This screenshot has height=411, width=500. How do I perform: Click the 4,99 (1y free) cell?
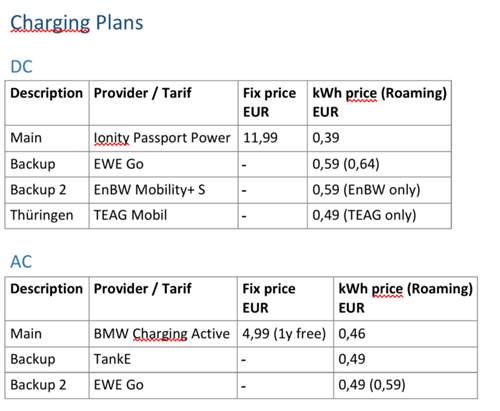coord(285,334)
